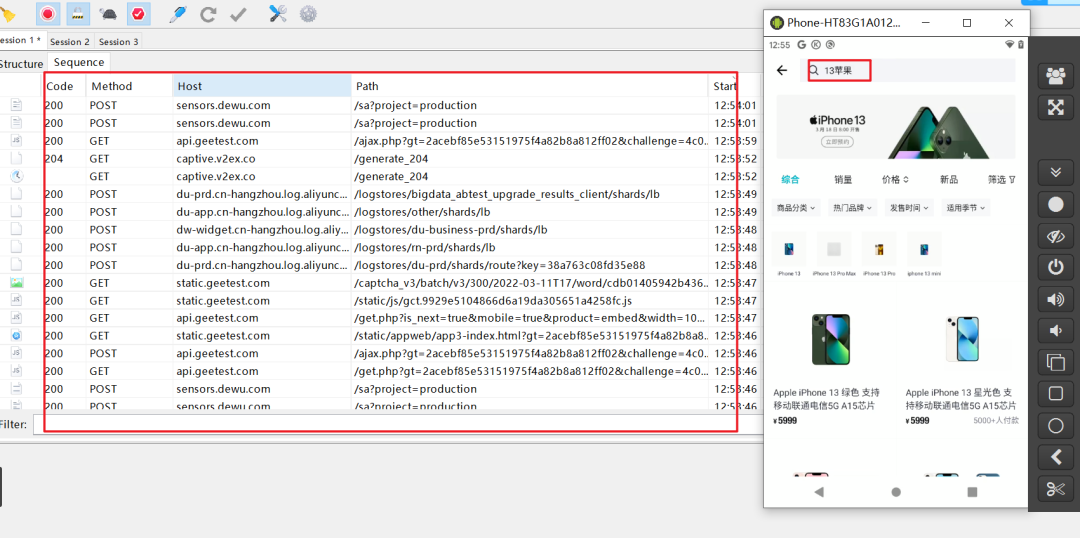
Task: Click the fullscreen arrows icon in side panel
Action: pyautogui.click(x=1055, y=107)
